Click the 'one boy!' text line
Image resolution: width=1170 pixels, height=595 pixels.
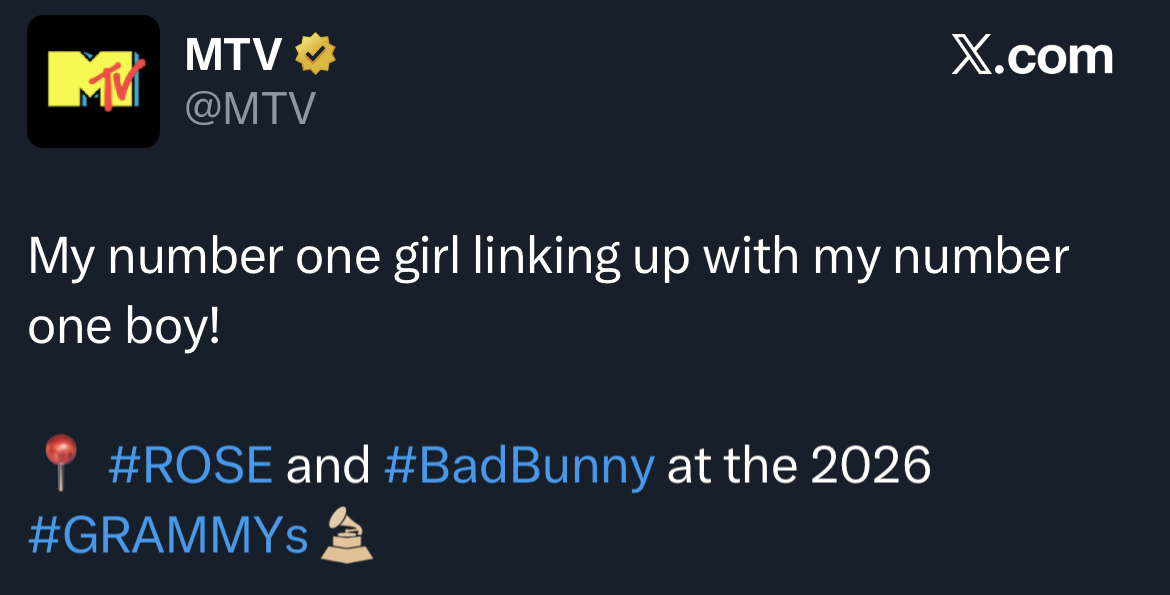tap(123, 328)
